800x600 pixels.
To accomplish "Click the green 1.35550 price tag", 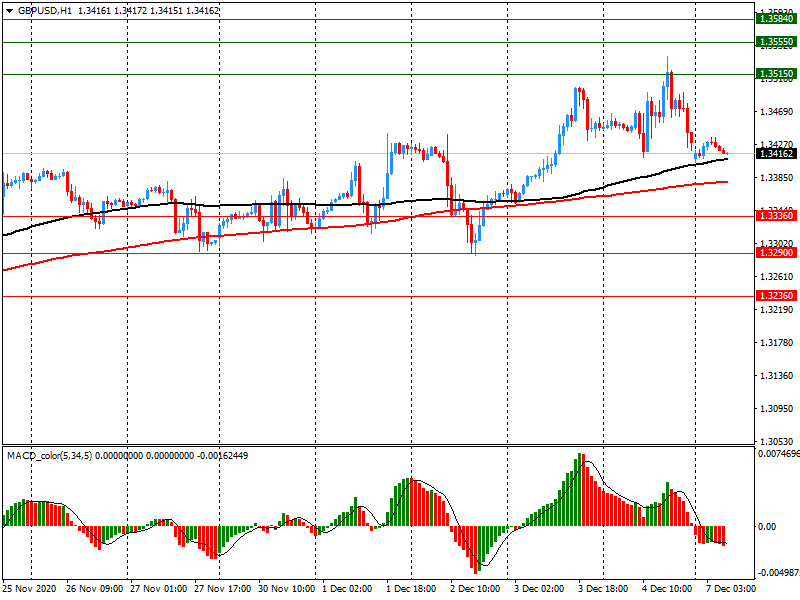I will [x=777, y=42].
